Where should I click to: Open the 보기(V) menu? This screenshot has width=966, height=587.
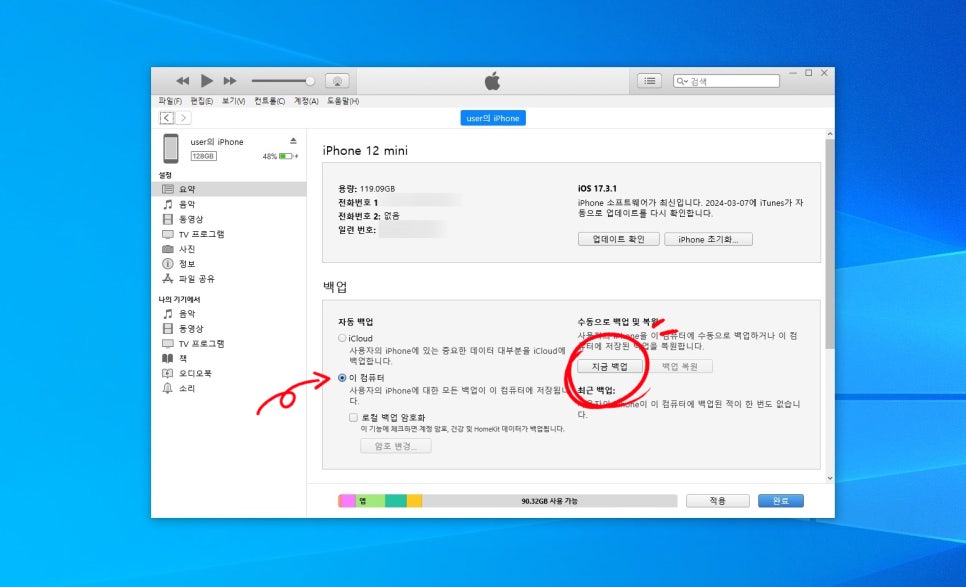233,101
